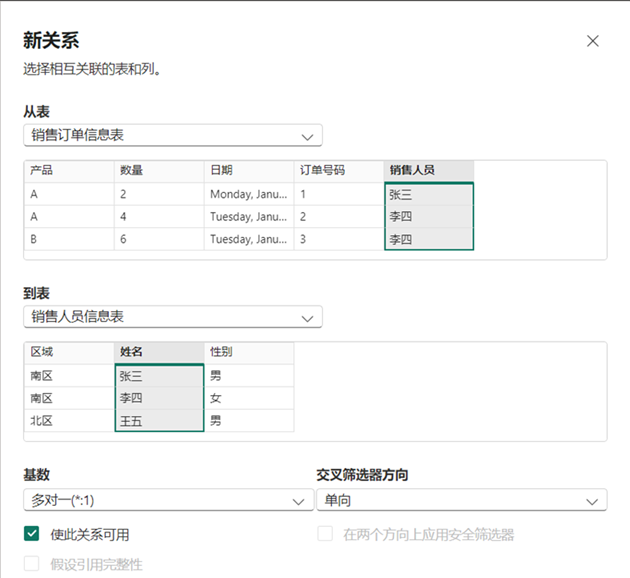Select the 订单号码 column header
Viewport: 630px width, 578px height.
[338, 171]
